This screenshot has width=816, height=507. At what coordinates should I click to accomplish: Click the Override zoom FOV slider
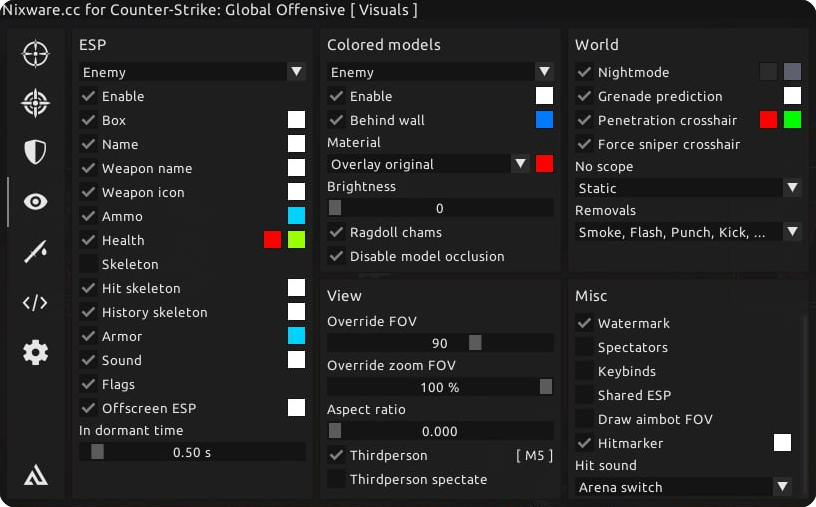tap(440, 387)
